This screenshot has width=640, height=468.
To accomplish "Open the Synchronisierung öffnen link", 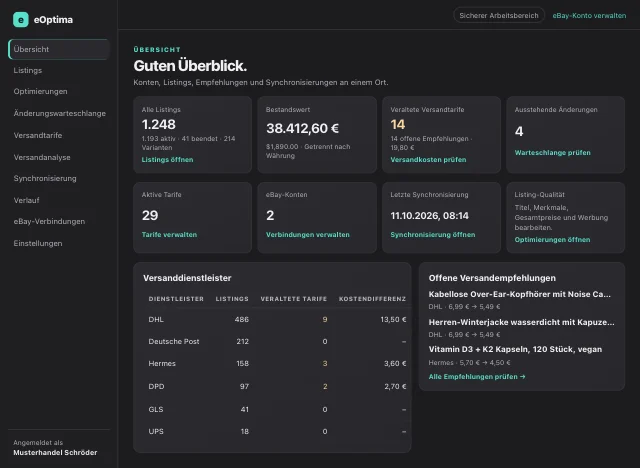I will coord(433,235).
